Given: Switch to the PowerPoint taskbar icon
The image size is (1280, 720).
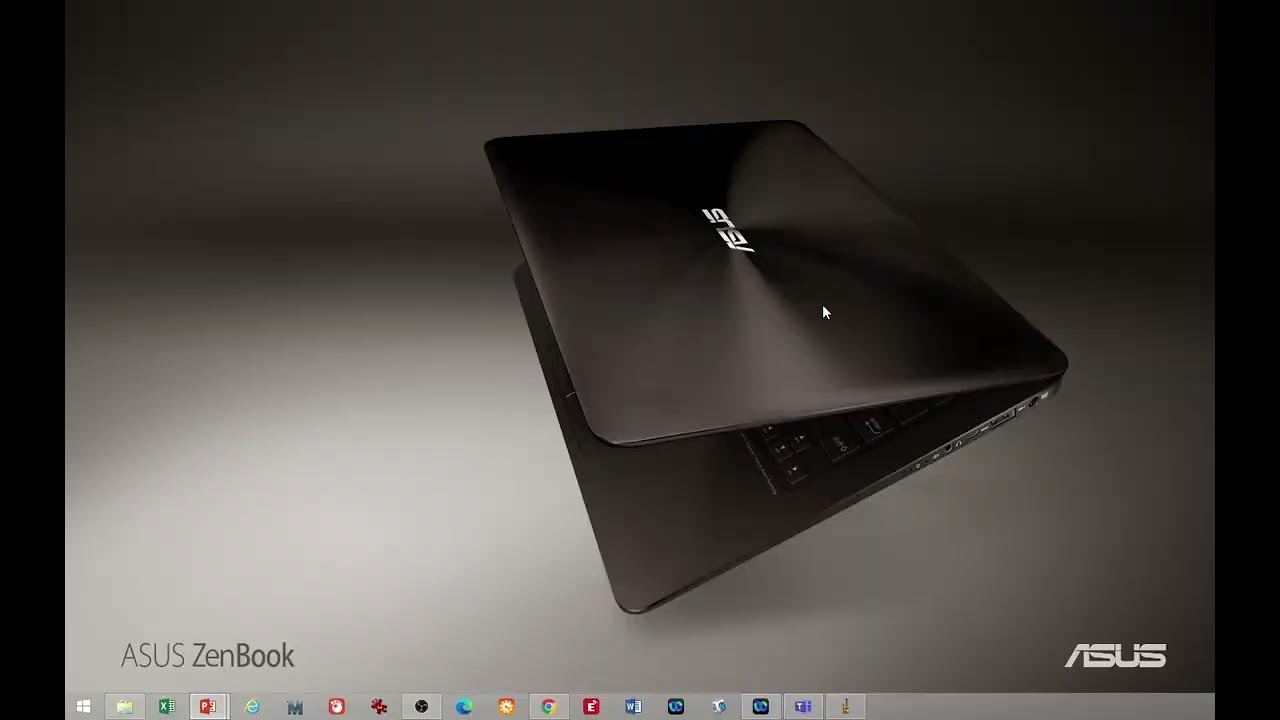Looking at the screenshot, I should pos(209,707).
